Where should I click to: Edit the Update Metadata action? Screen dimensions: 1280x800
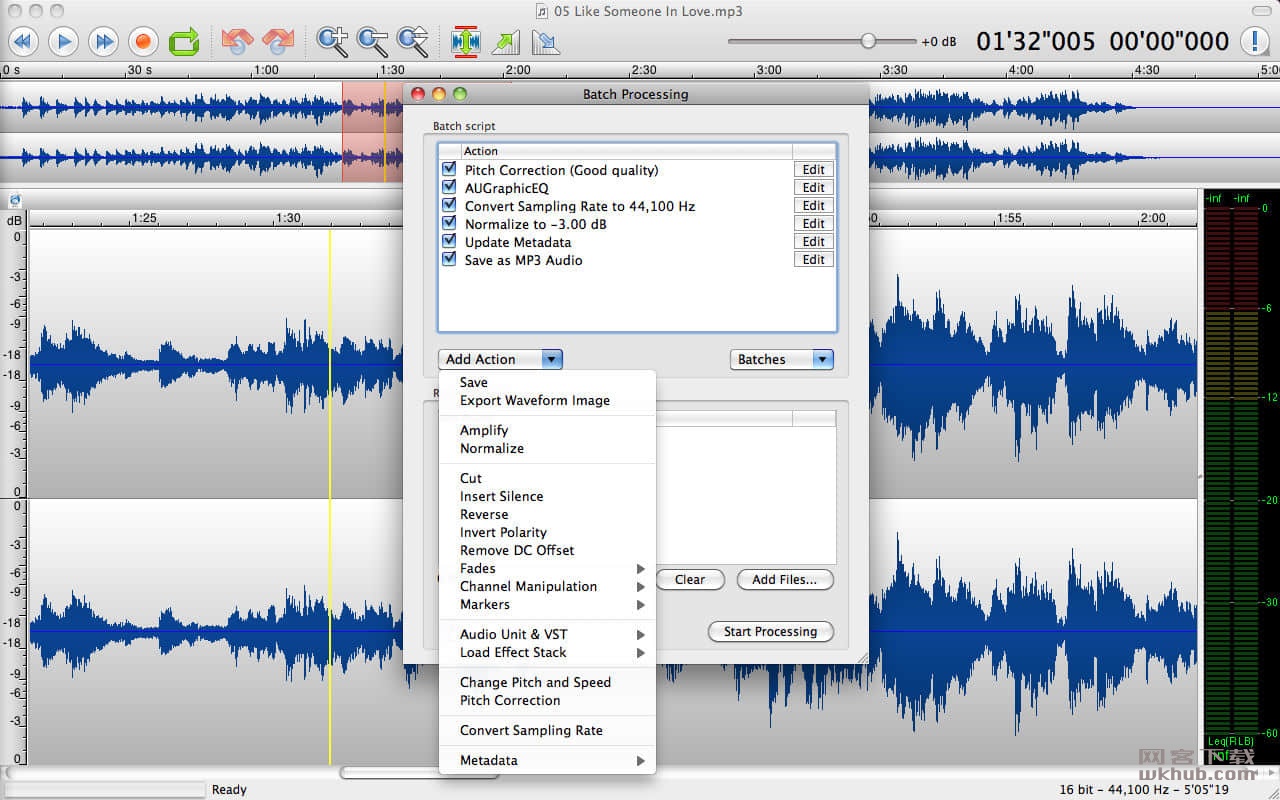[x=814, y=242]
